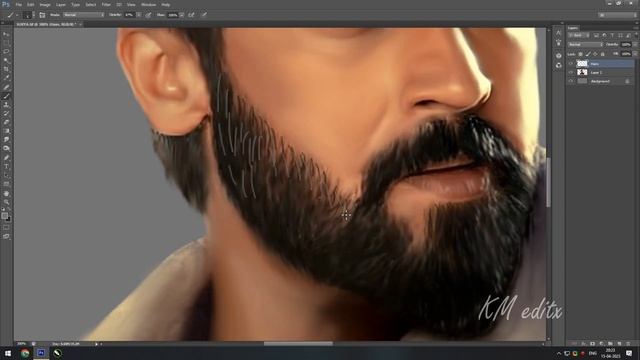Click the vertical canvas scrollbar
The height and width of the screenshot is (360, 640).
tap(548, 182)
